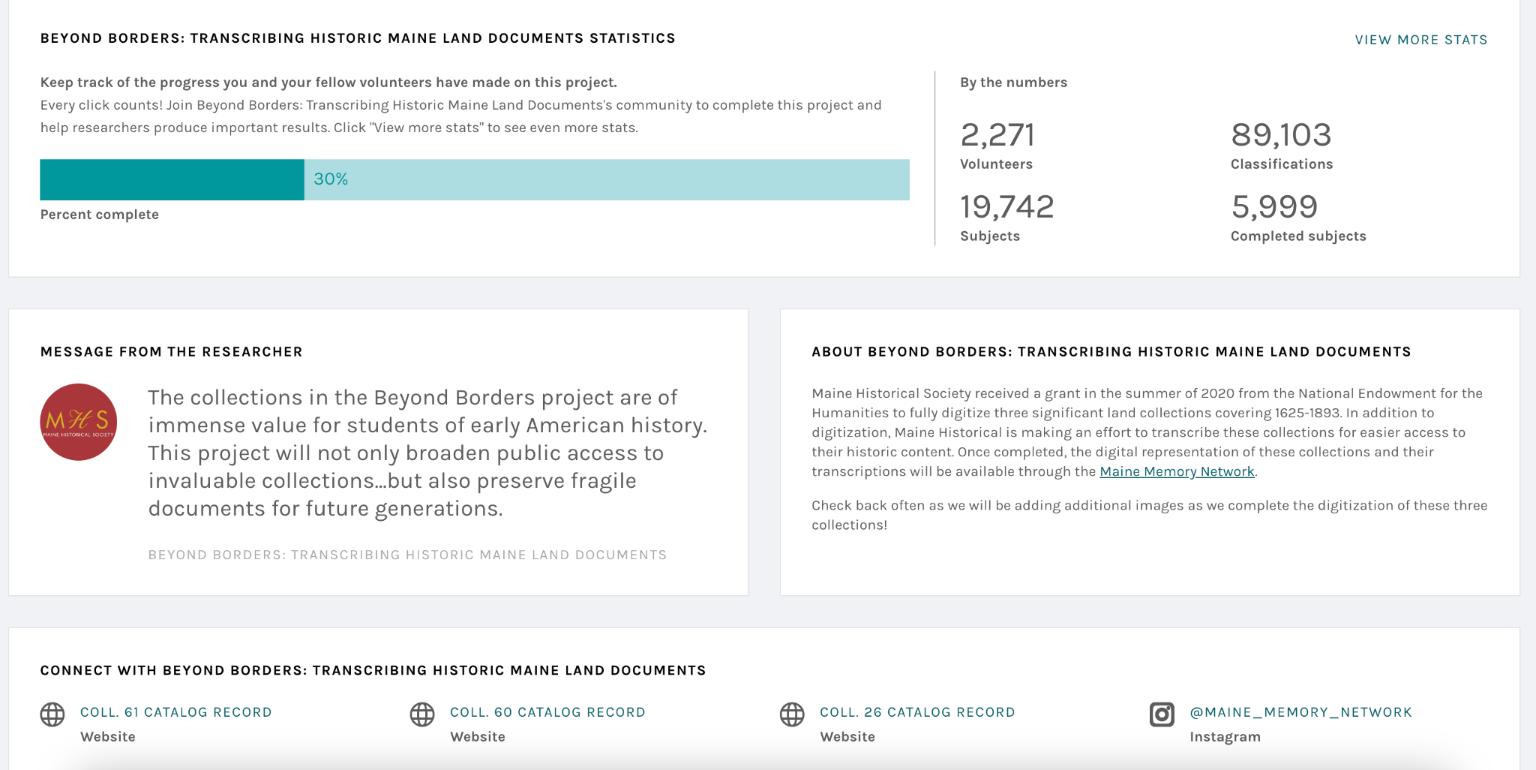Click the grey project attribution under the quote
The width and height of the screenshot is (1536, 770).
tap(407, 555)
